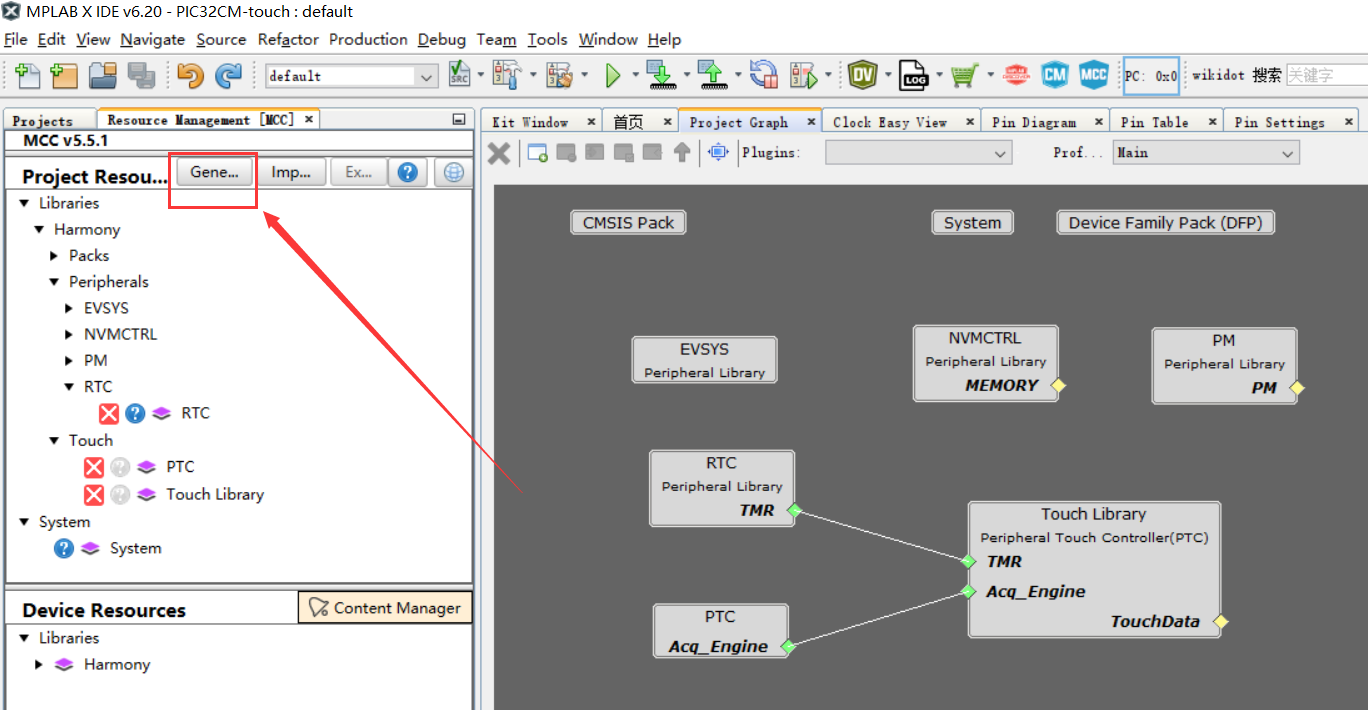This screenshot has width=1368, height=710.
Task: Click the Undo arrow icon
Action: click(x=190, y=75)
